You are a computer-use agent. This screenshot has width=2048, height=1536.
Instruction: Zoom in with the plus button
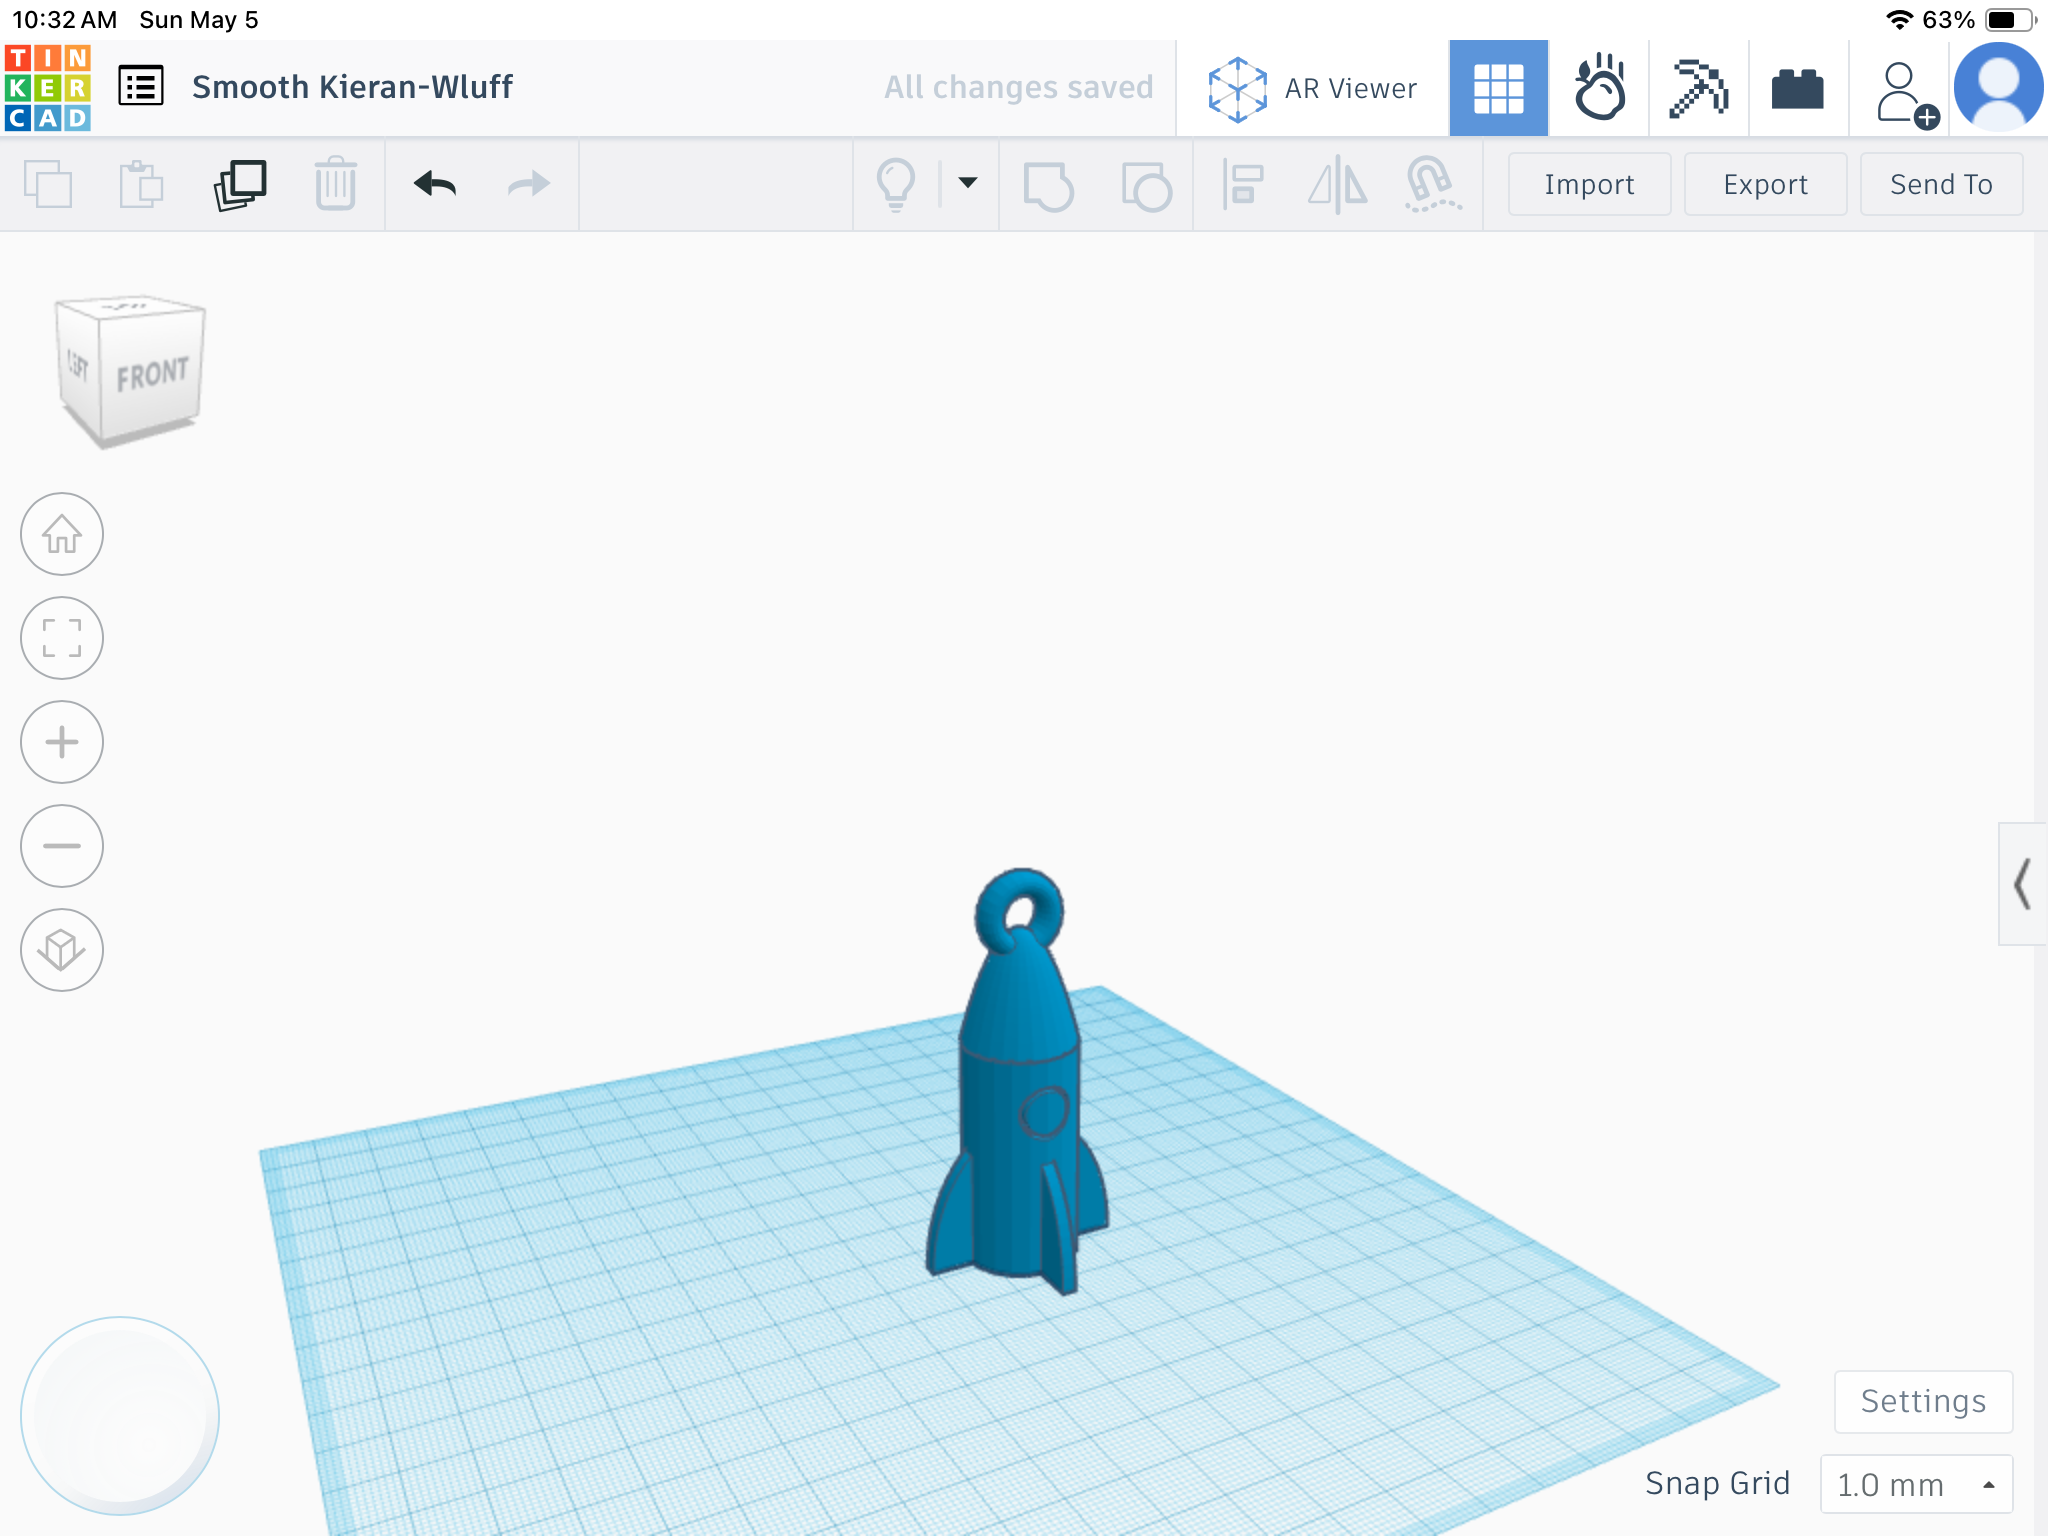(62, 742)
